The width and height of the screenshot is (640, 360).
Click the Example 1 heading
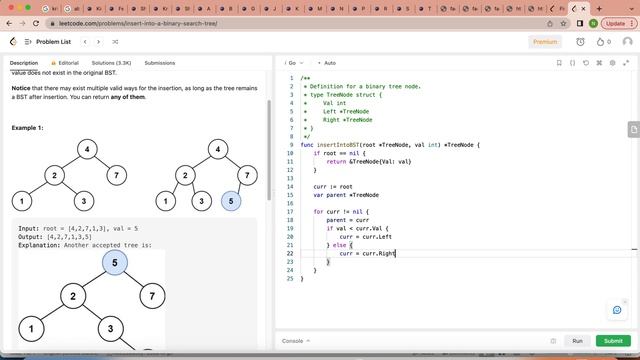coord(27,128)
